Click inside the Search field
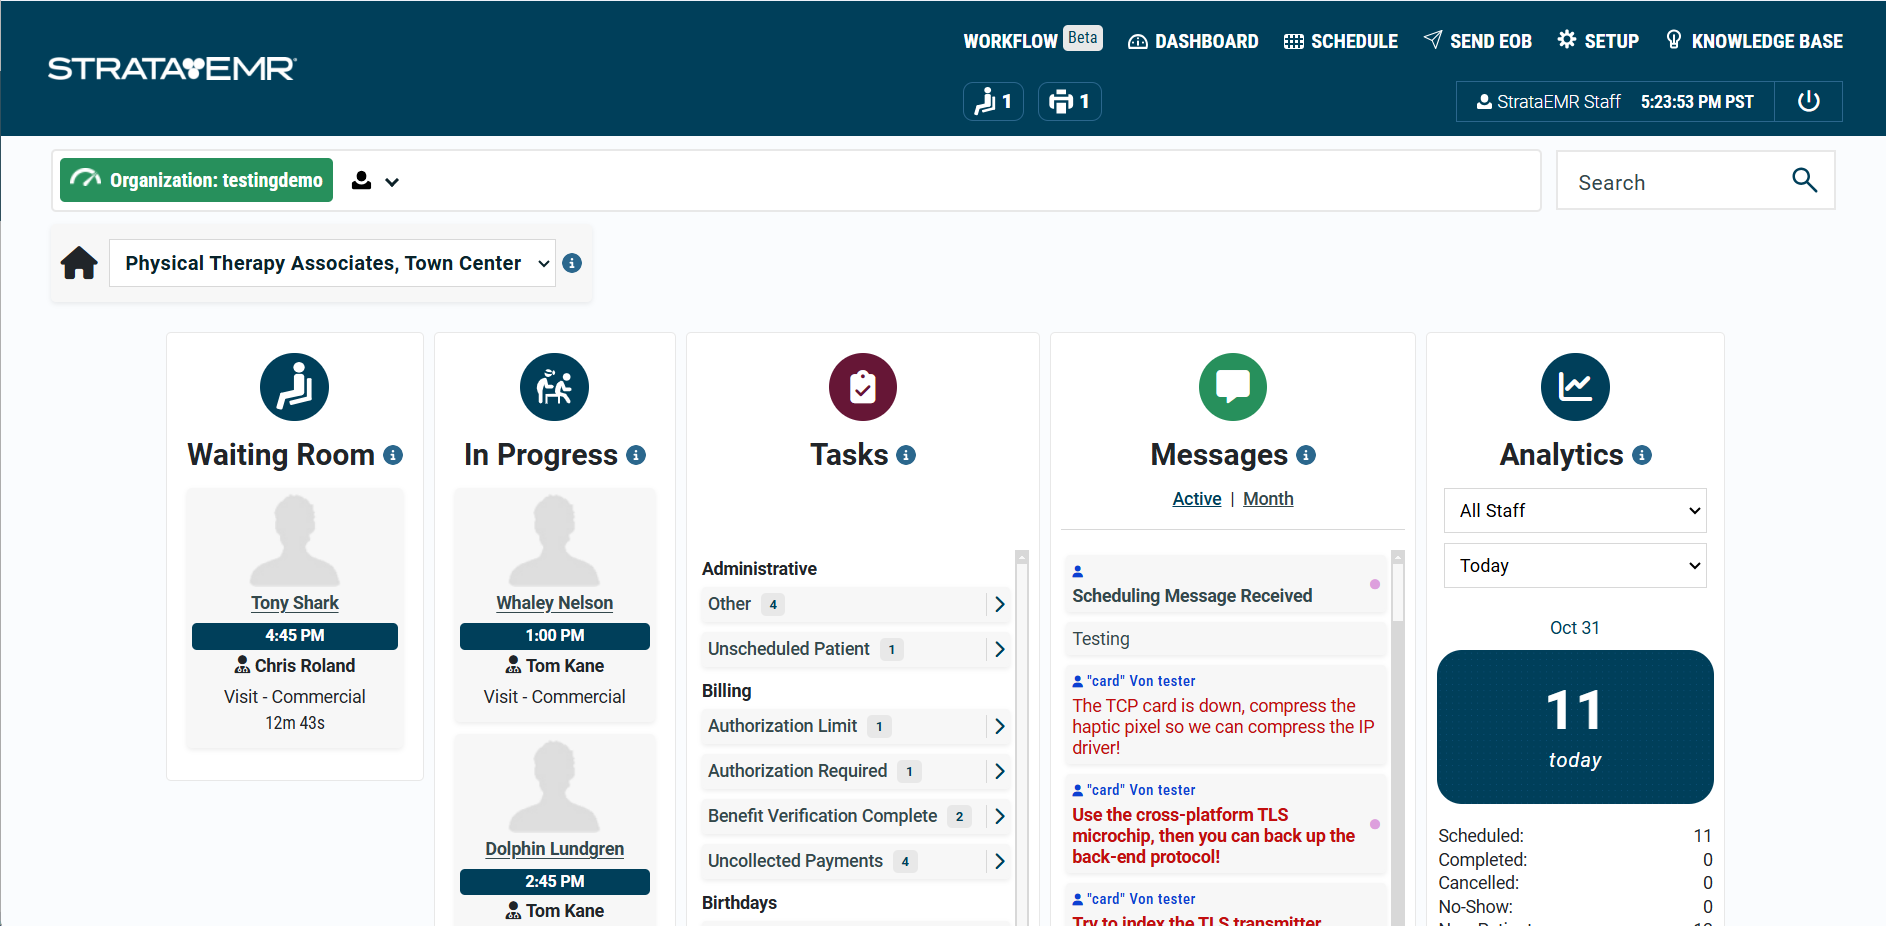 tap(1680, 181)
